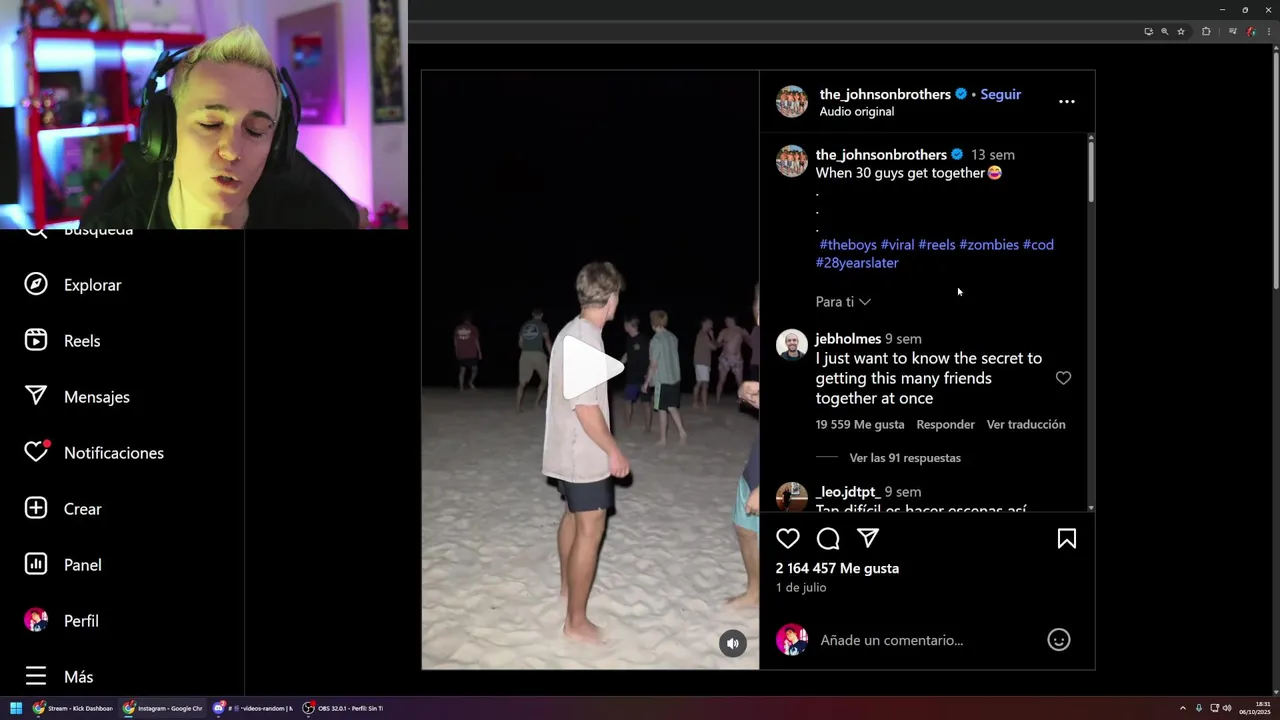Screen dimensions: 1280x720
Task: Click comments scrollbar thumb
Action: point(1091,172)
